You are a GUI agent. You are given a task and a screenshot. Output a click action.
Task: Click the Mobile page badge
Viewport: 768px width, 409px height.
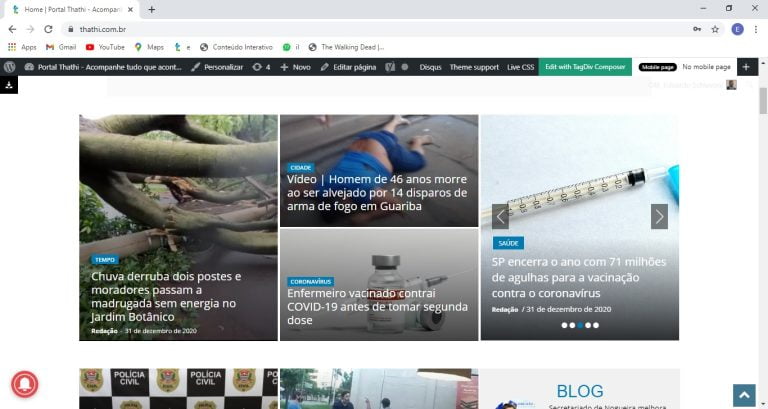657,67
